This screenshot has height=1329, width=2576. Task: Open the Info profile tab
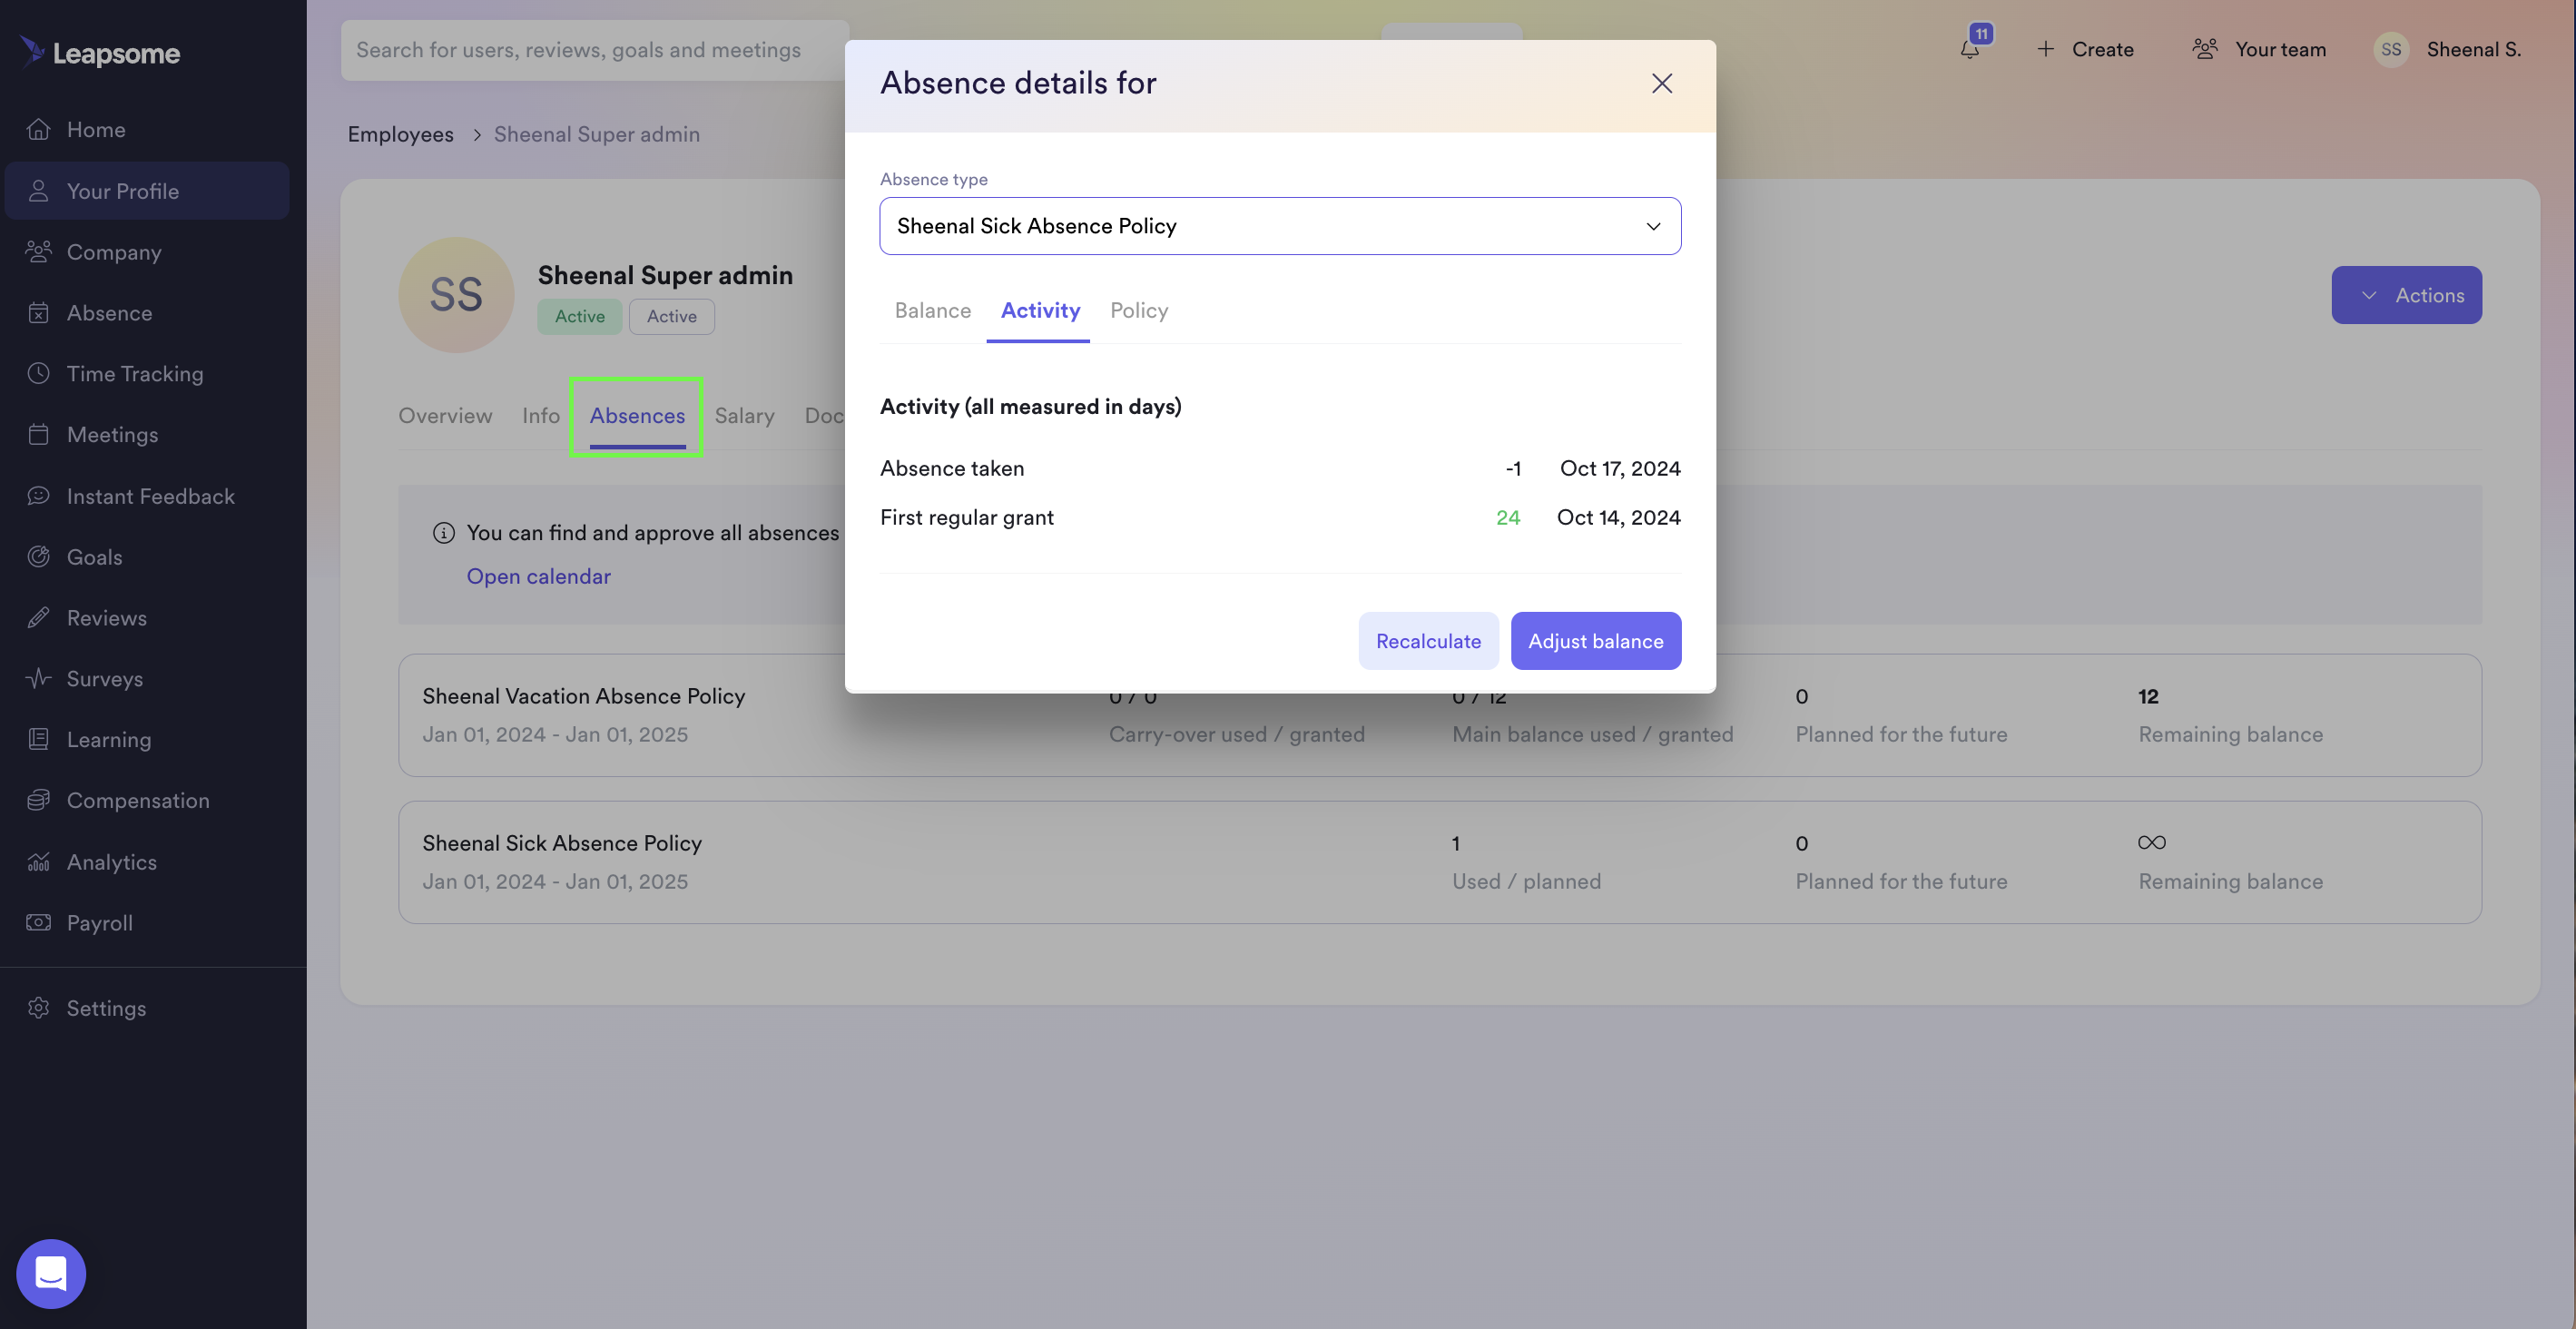click(x=540, y=416)
